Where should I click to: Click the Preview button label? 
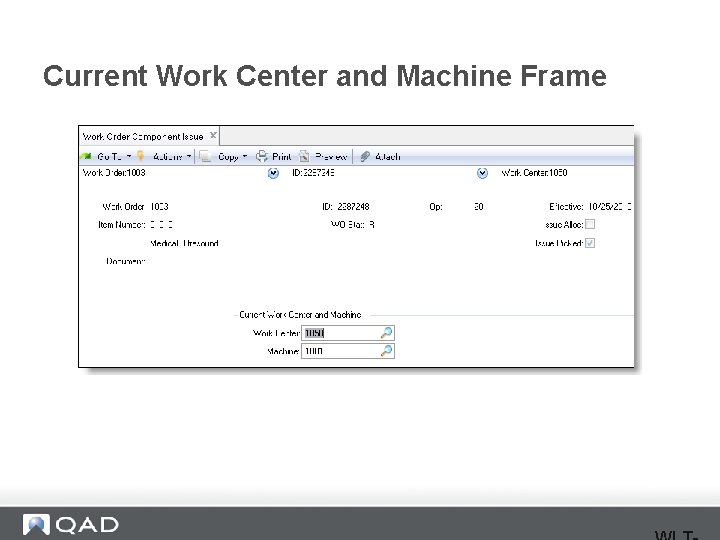coord(331,157)
